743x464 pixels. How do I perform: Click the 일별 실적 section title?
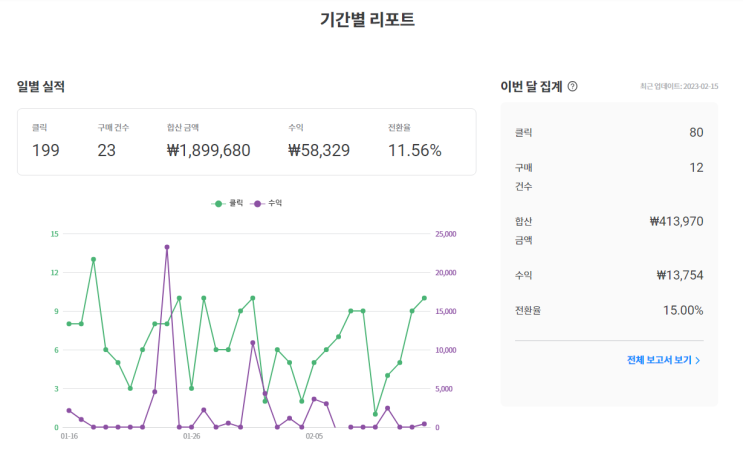click(x=41, y=86)
